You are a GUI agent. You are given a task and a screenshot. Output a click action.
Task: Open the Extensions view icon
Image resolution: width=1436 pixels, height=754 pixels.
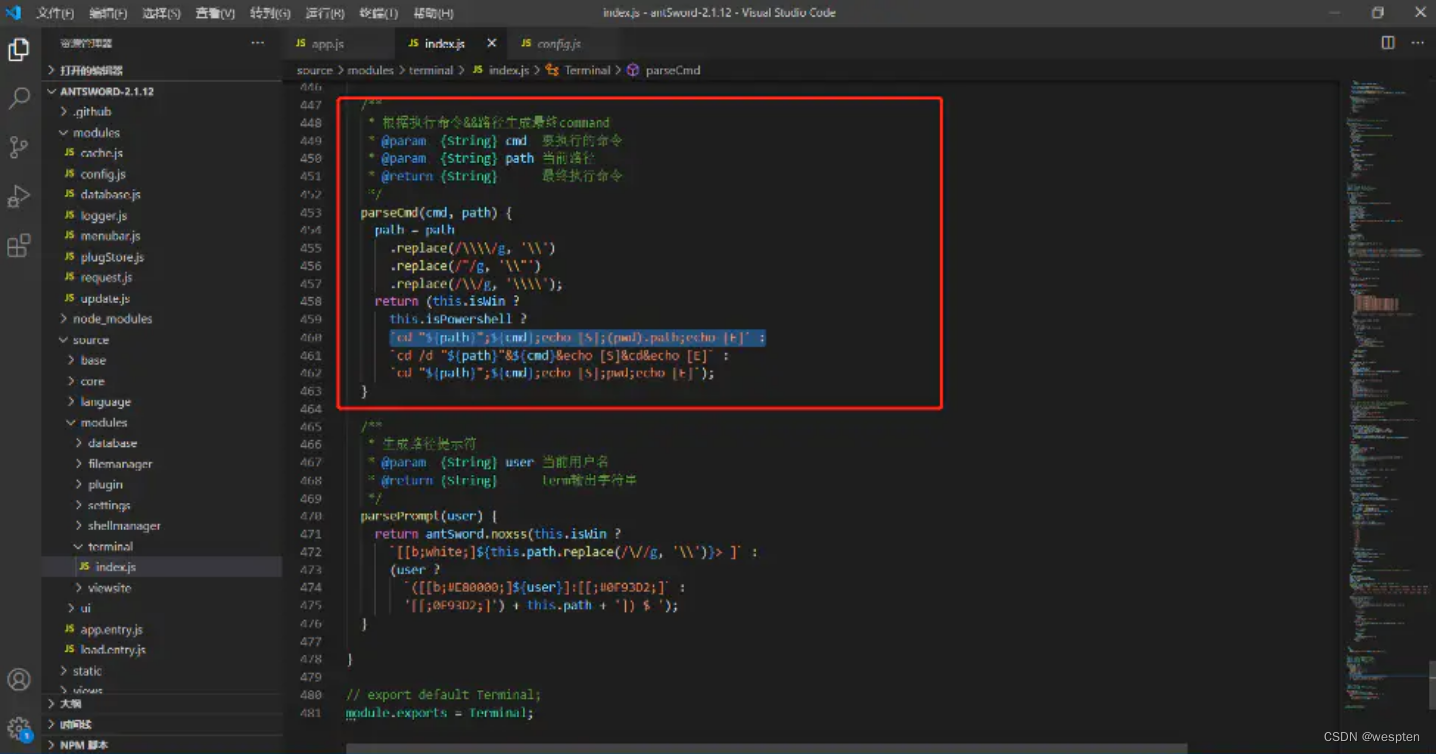pyautogui.click(x=19, y=245)
